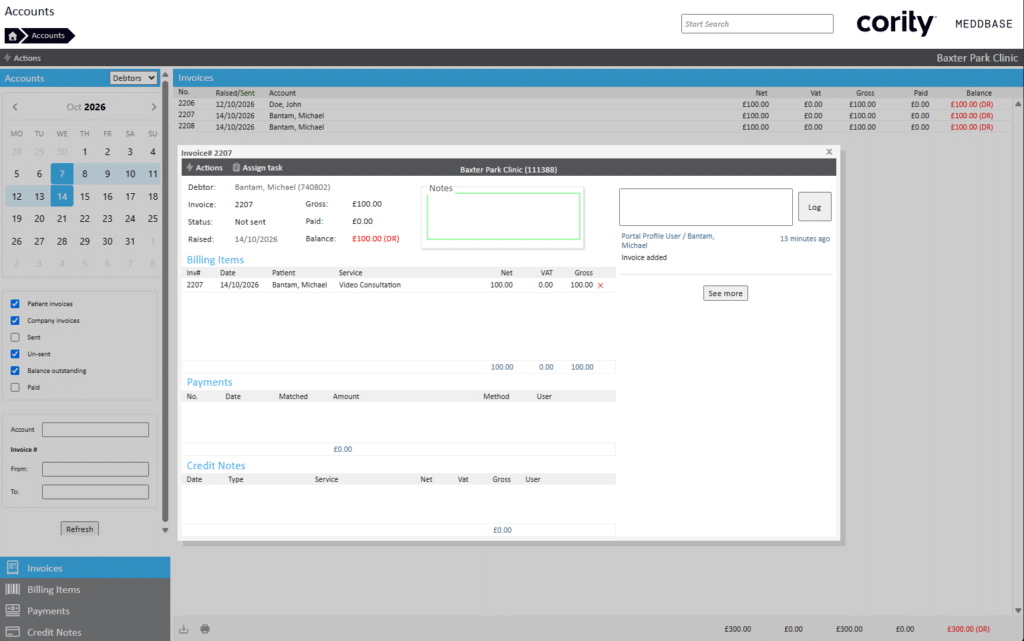
Task: Disable the Un-sent filter checkbox
Action: click(15, 354)
